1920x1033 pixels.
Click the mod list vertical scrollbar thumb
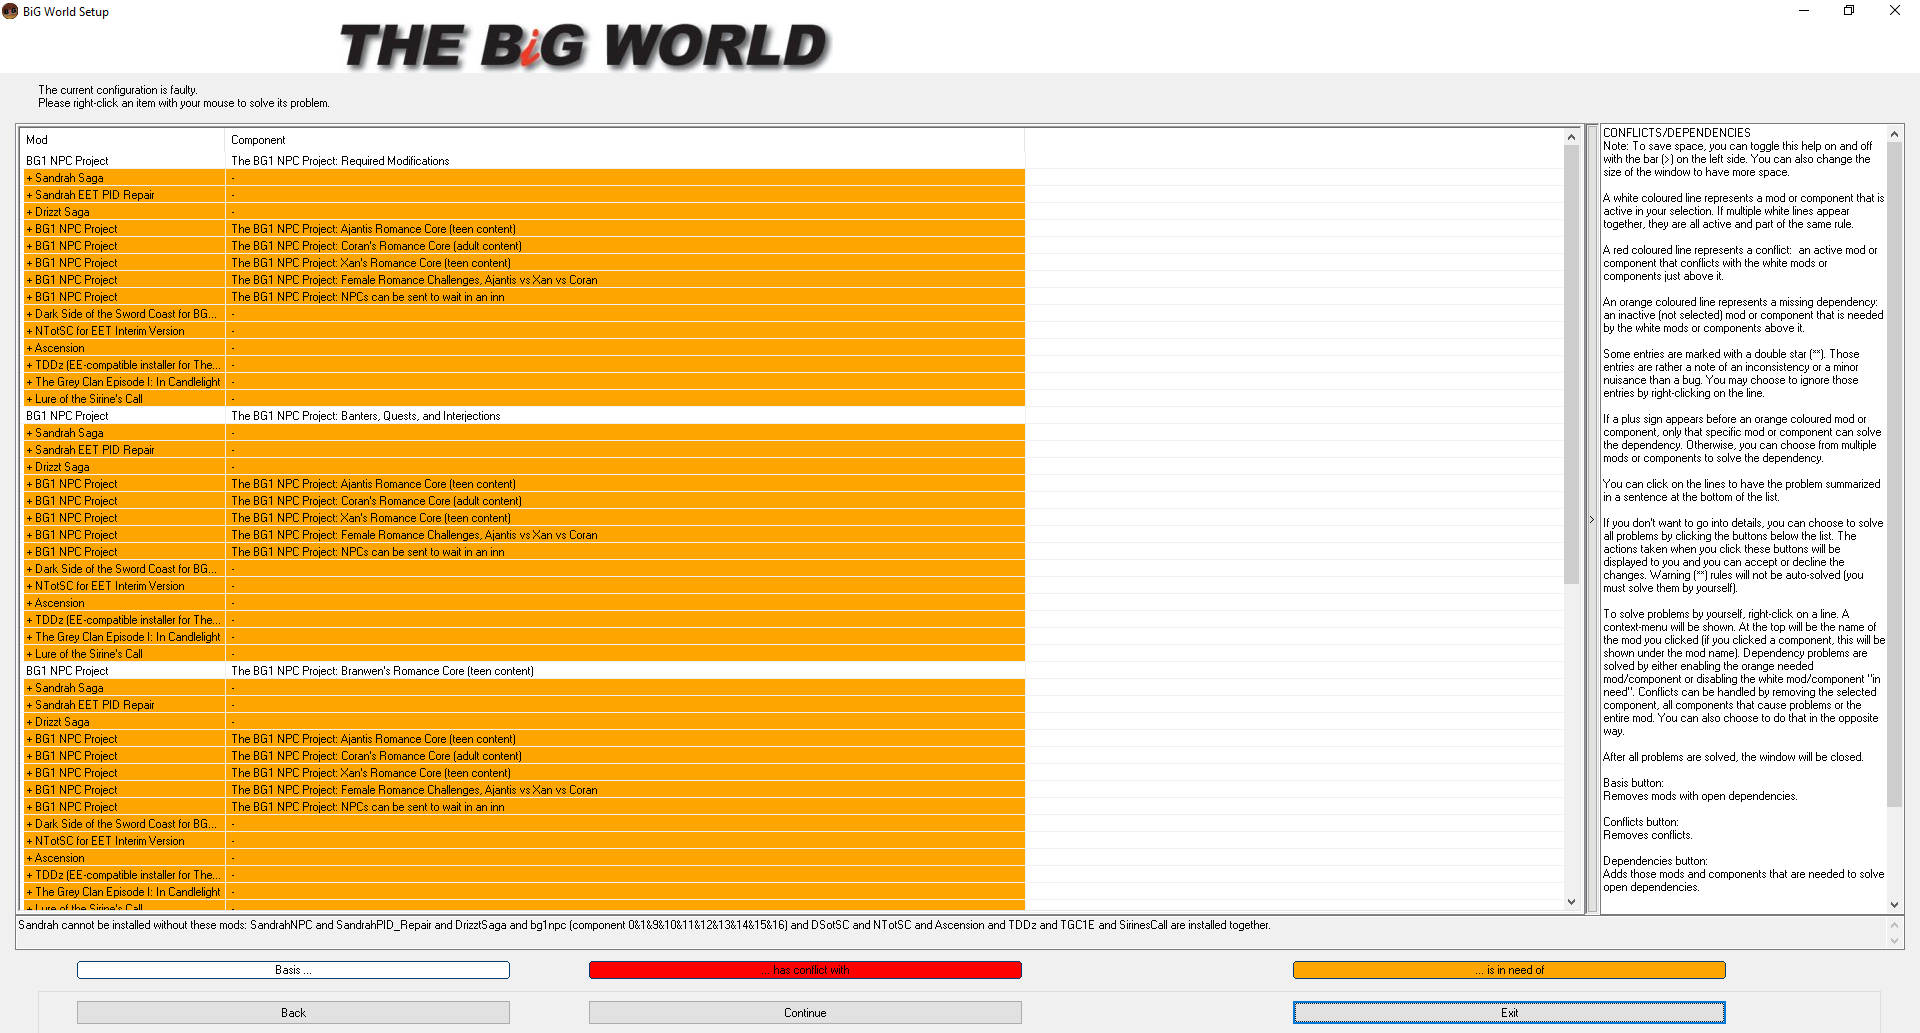1571,365
